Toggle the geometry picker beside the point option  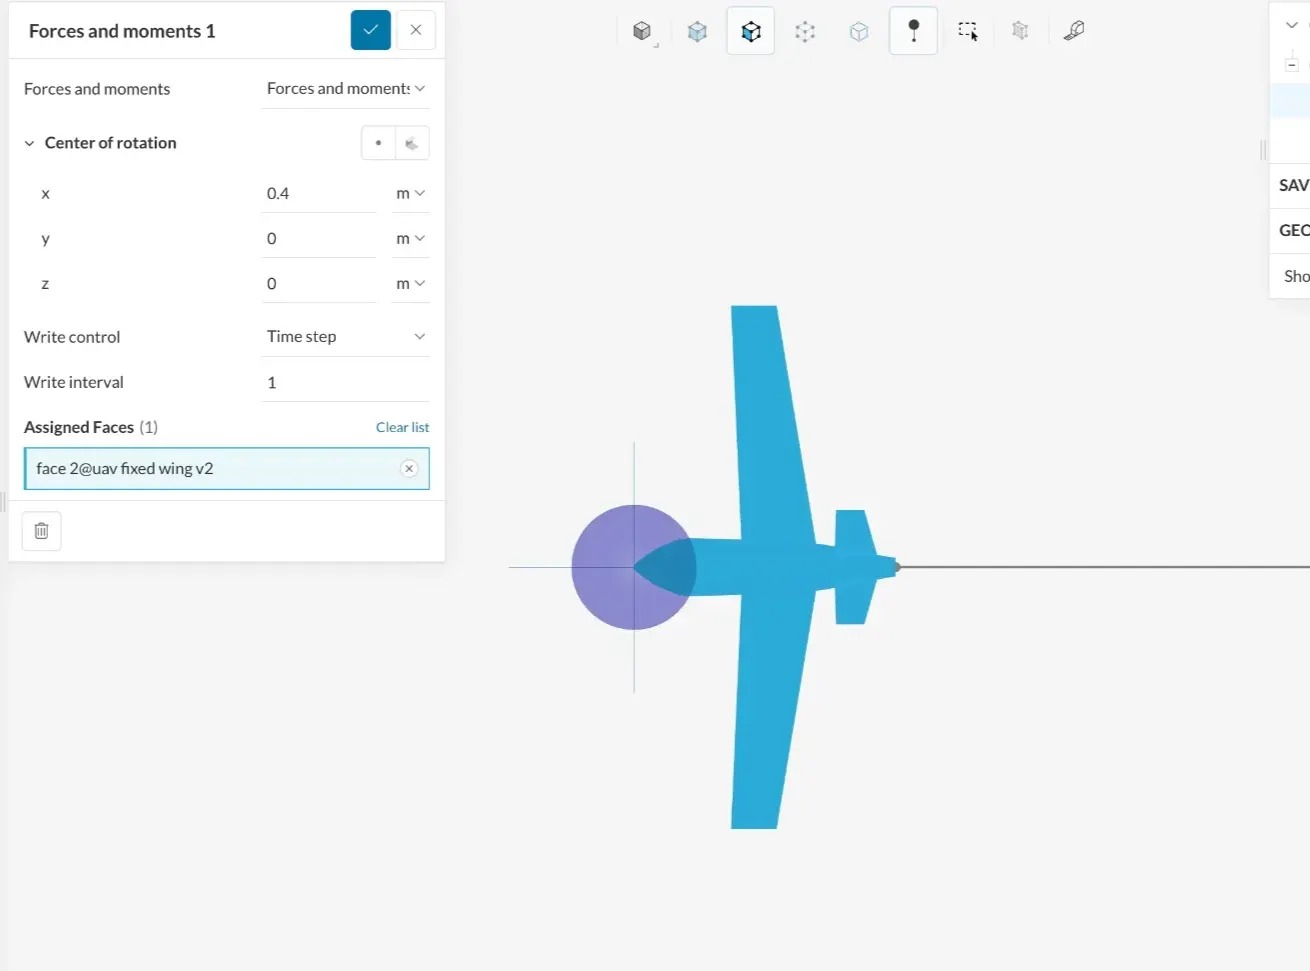412,142
